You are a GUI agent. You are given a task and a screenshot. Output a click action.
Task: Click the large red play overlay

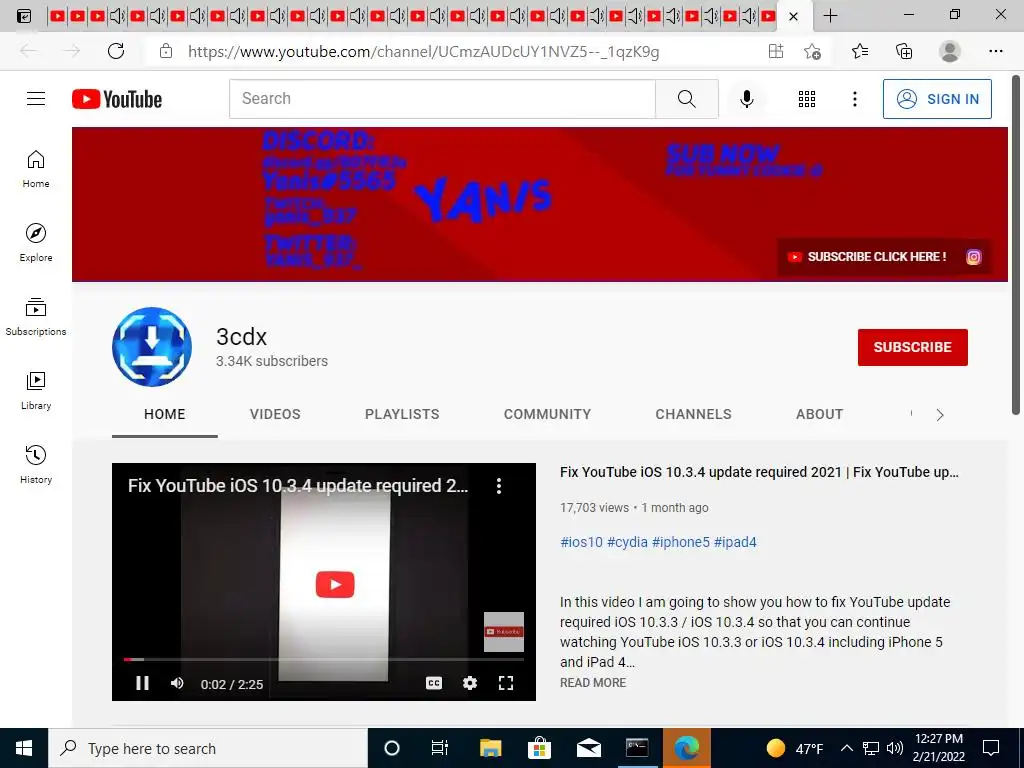pos(335,584)
